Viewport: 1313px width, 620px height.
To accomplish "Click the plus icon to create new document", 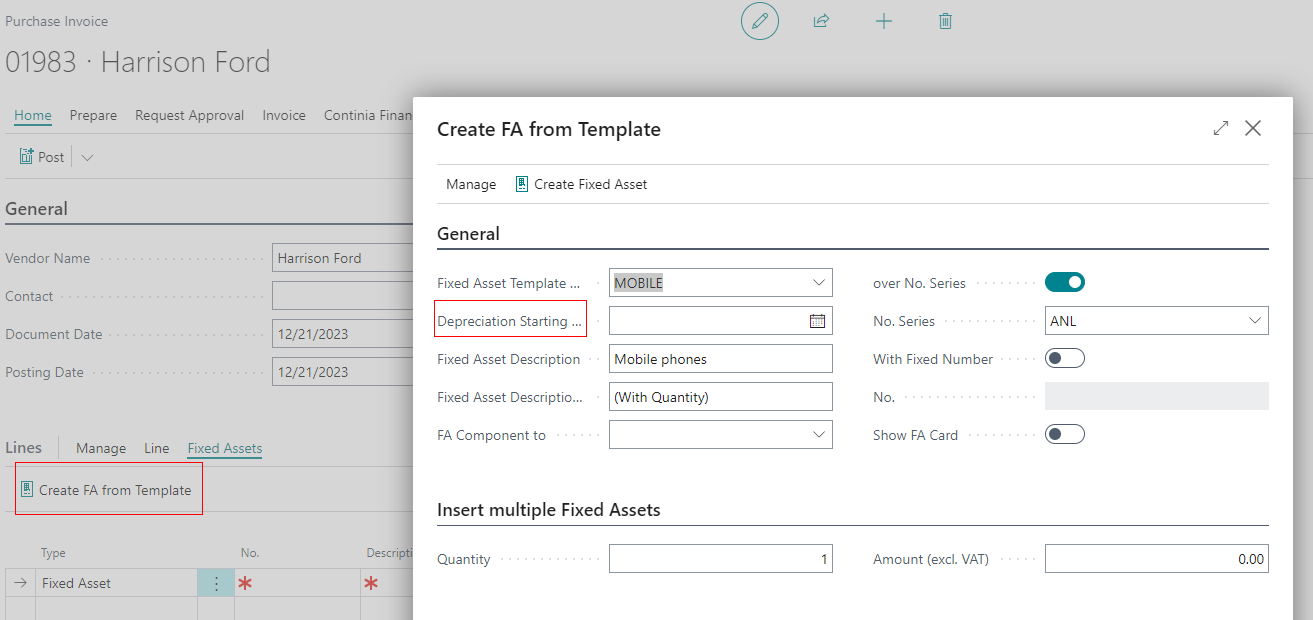I will (884, 20).
